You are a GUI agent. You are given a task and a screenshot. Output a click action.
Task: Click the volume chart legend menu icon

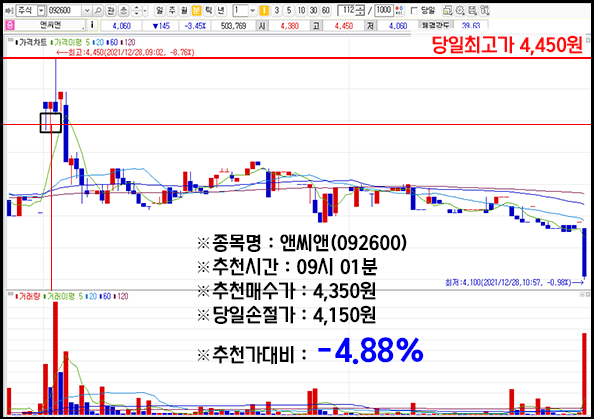click(x=10, y=295)
